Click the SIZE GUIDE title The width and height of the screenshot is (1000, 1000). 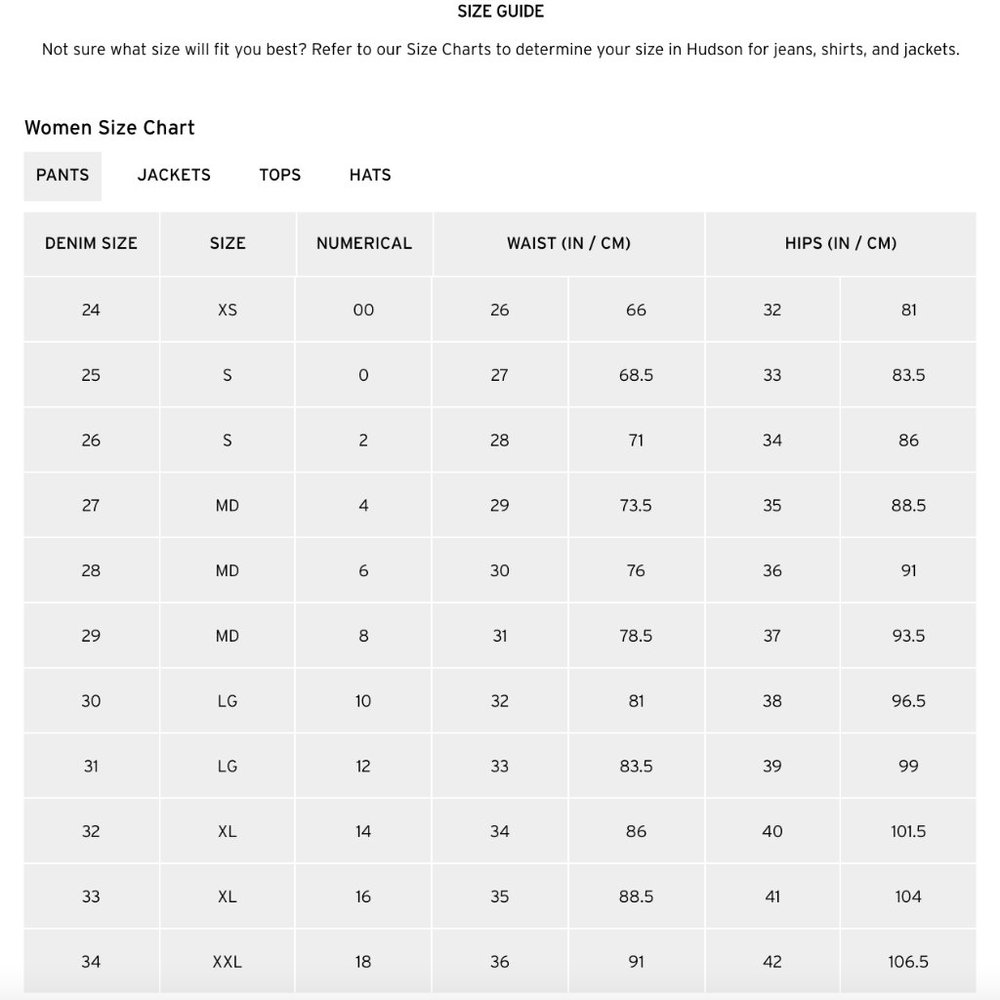click(501, 11)
